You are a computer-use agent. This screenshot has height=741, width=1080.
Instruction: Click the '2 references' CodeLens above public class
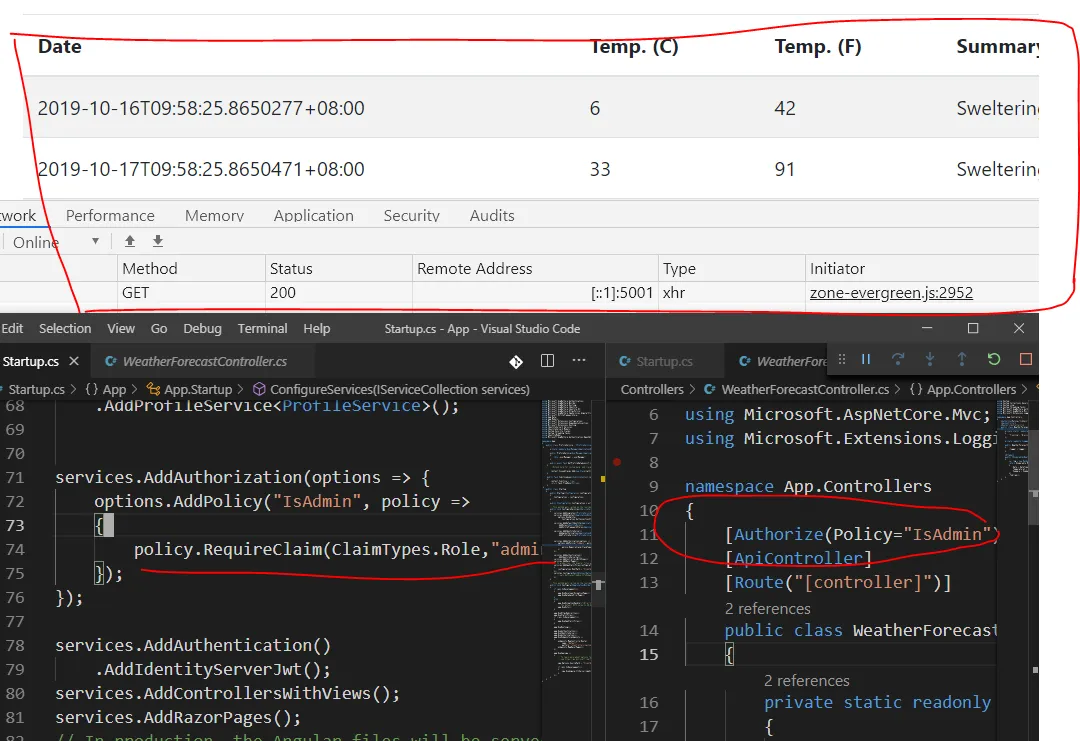pyautogui.click(x=767, y=609)
